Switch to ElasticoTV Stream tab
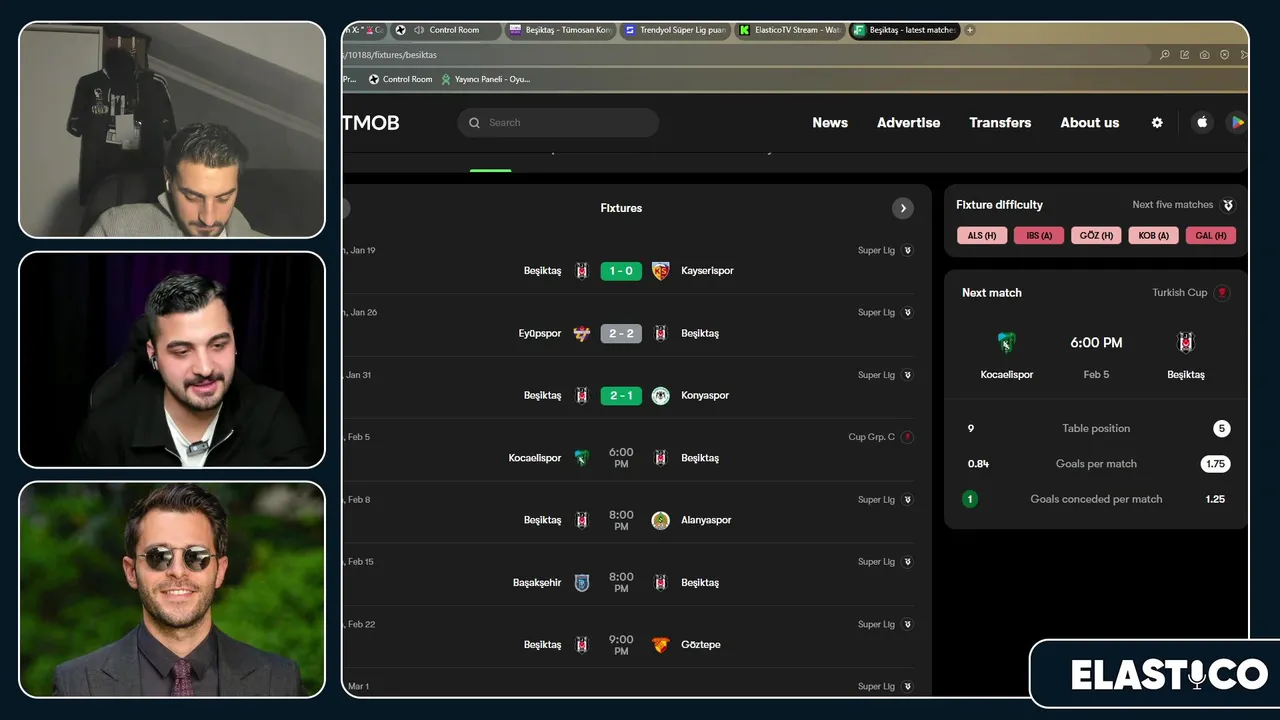The height and width of the screenshot is (720, 1280). point(790,30)
